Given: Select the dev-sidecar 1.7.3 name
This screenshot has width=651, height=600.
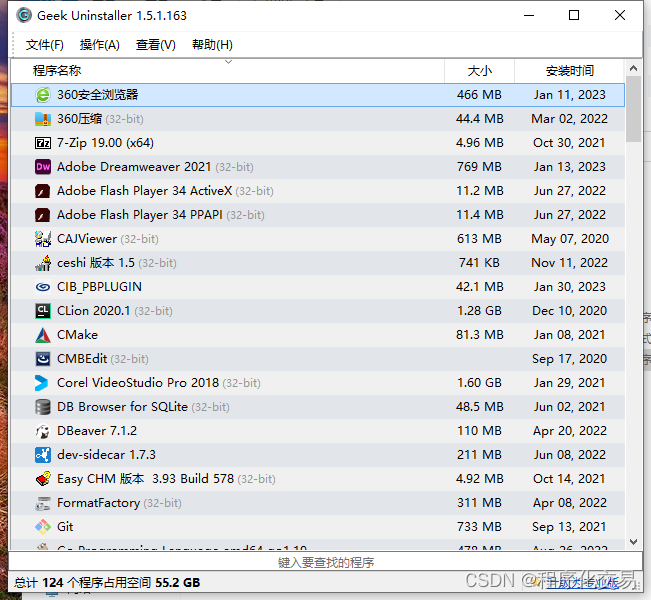Looking at the screenshot, I should point(106,455).
